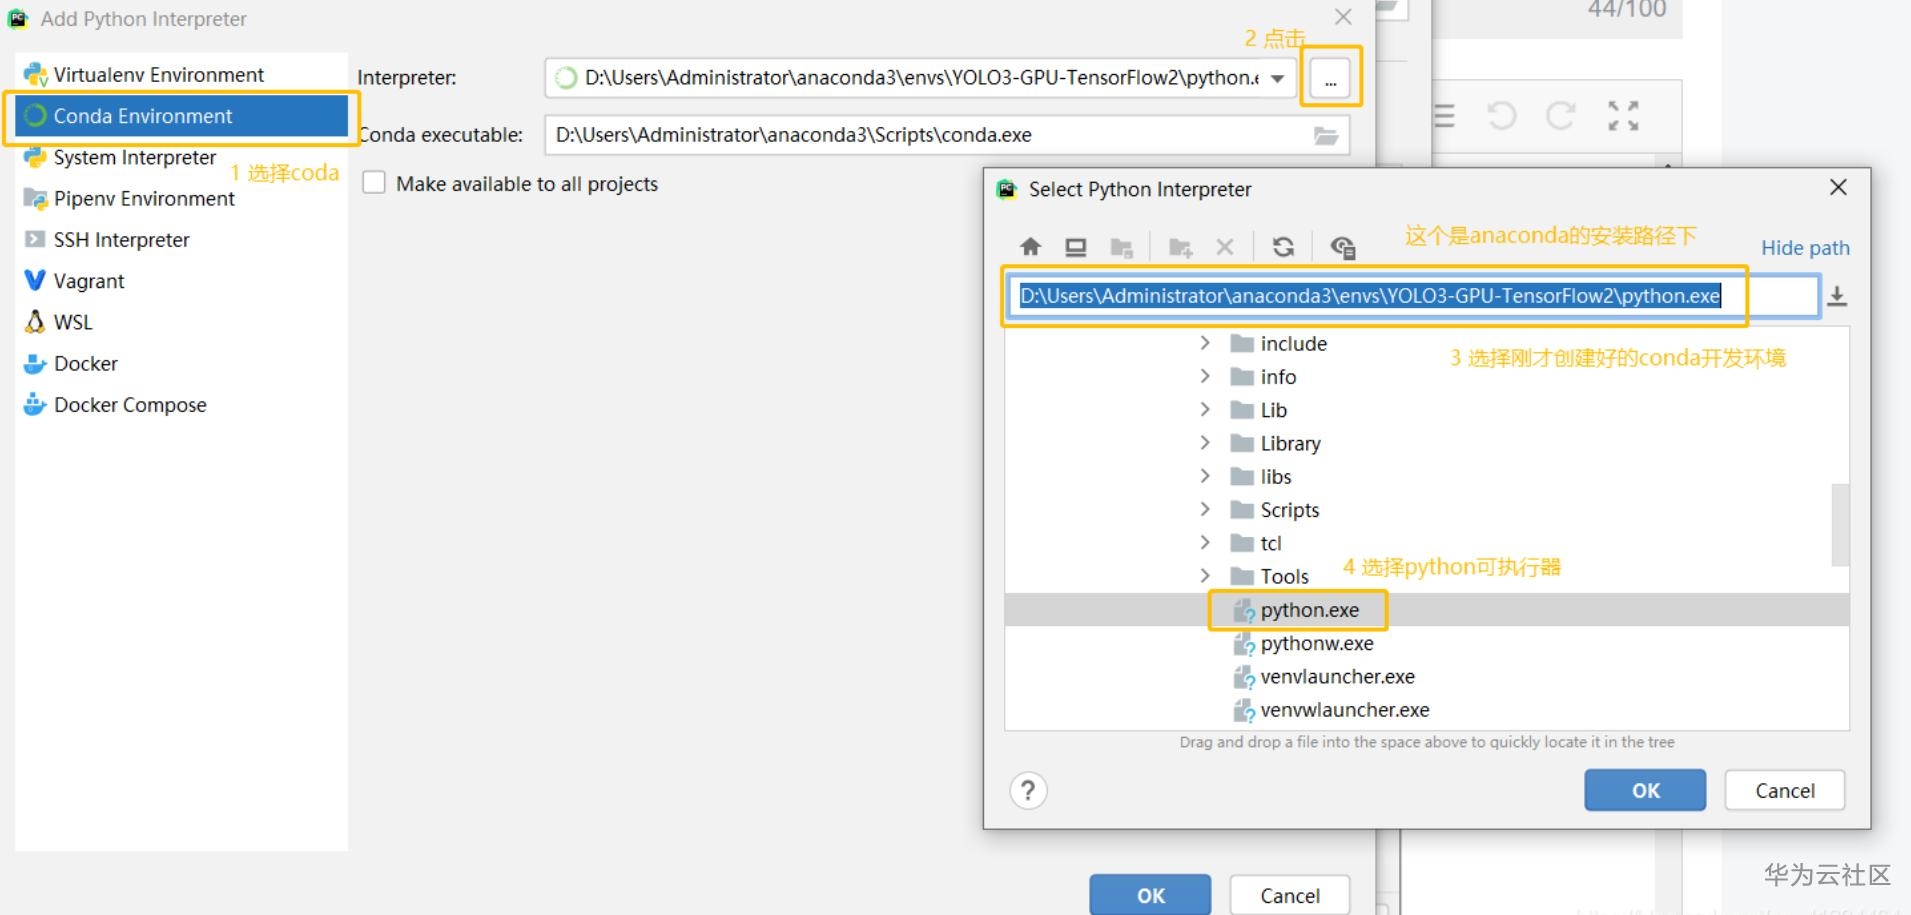Image resolution: width=1911 pixels, height=915 pixels.
Task: Click the interpreter path text field in file chooser
Action: [x=1412, y=296]
